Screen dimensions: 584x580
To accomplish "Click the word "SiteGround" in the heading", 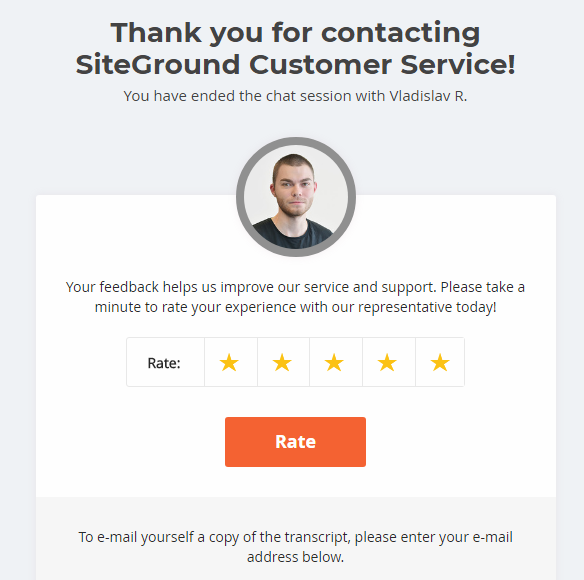I will [158, 65].
